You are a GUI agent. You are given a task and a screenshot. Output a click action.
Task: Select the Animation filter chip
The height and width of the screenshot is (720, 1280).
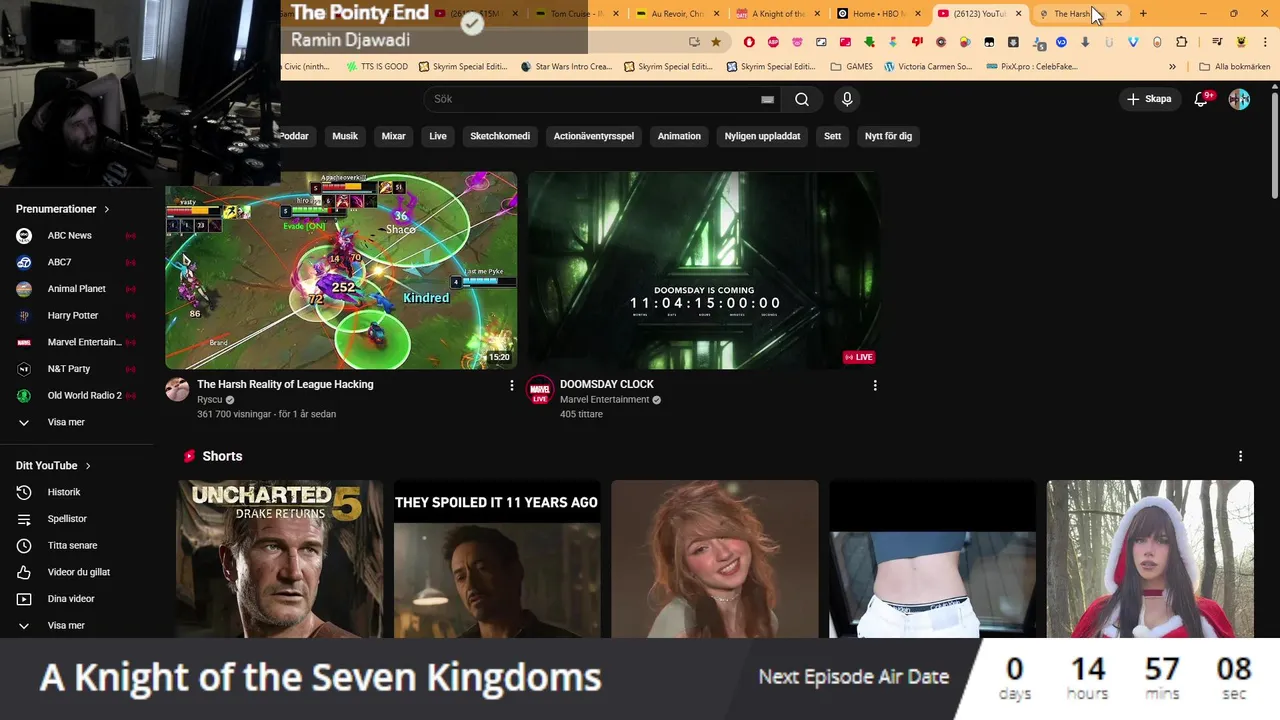coord(679,136)
